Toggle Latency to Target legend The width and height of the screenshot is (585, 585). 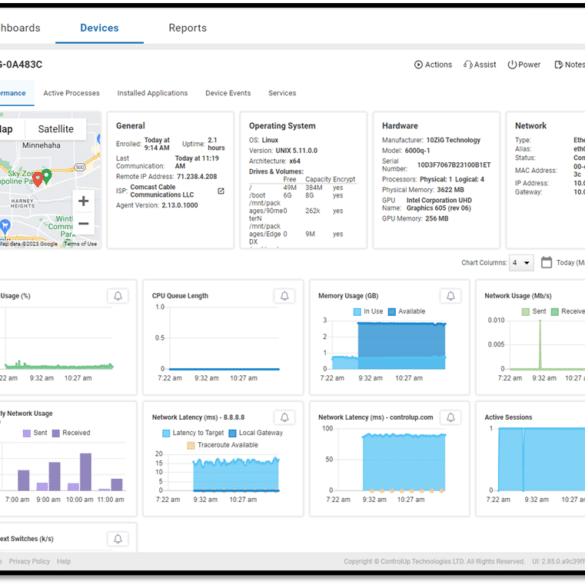[x=193, y=433]
